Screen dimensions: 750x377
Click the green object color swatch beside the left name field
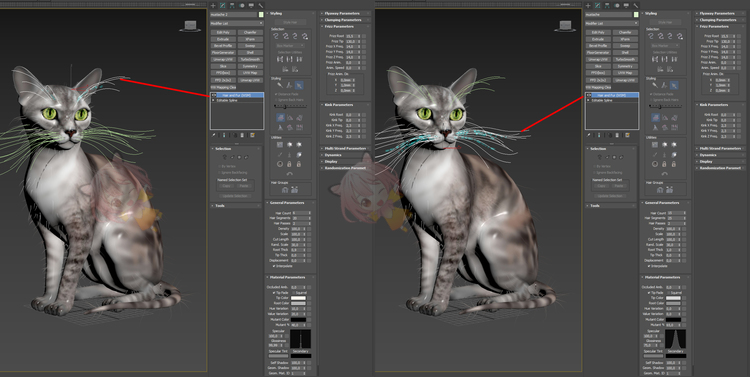coord(261,15)
